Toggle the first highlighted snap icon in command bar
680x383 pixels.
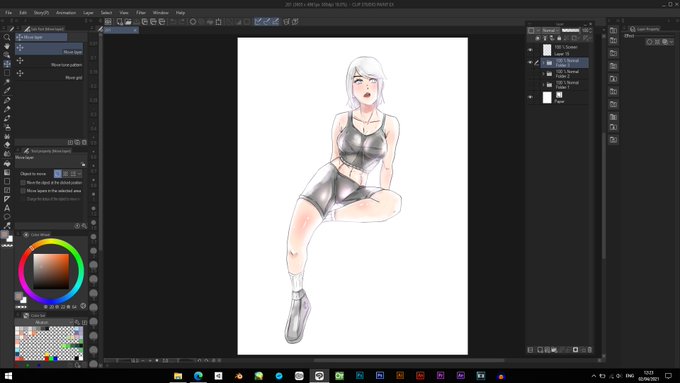pyautogui.click(x=258, y=22)
